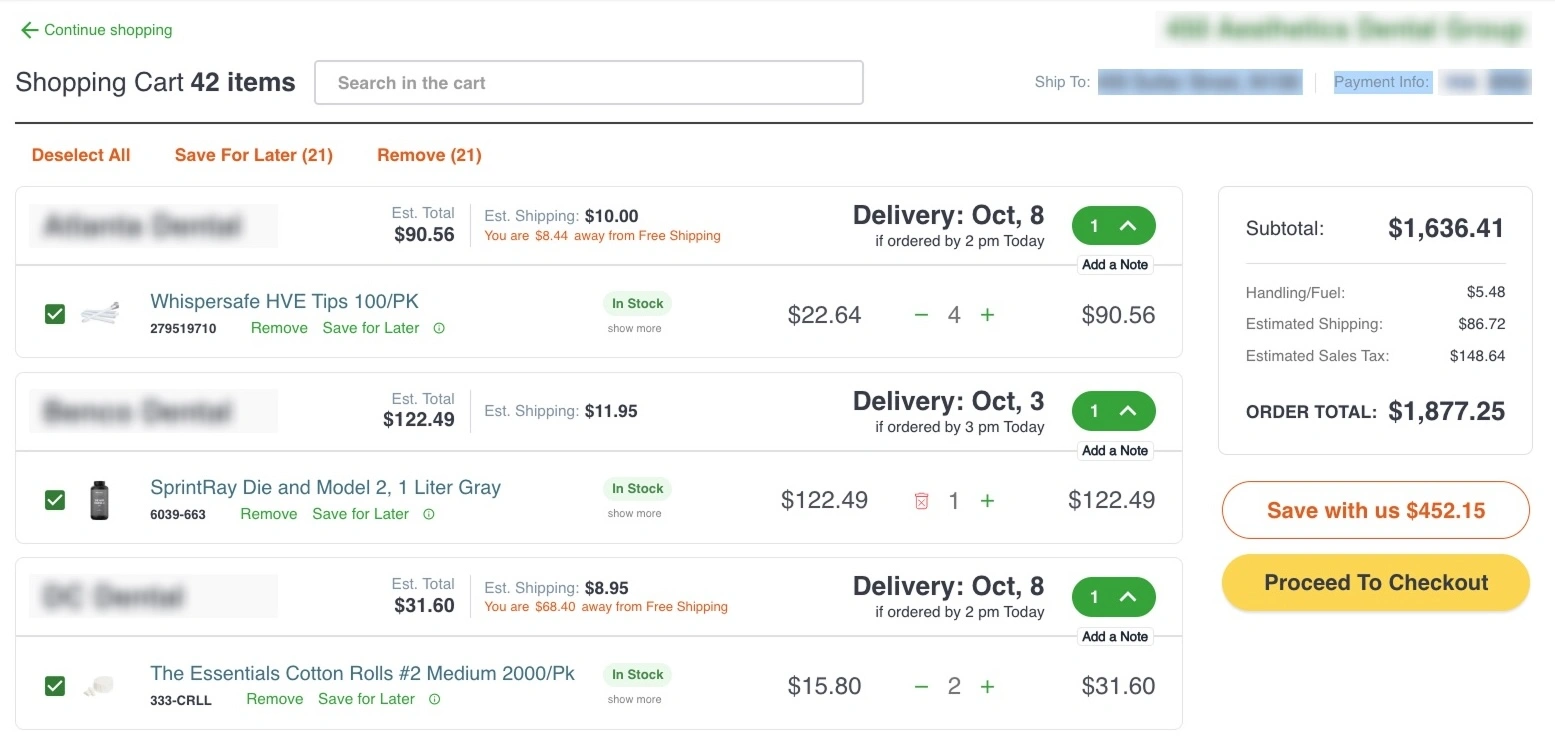Toggle the Essentials Cotton Rolls checkbox
The width and height of the screenshot is (1555, 739).
55,685
